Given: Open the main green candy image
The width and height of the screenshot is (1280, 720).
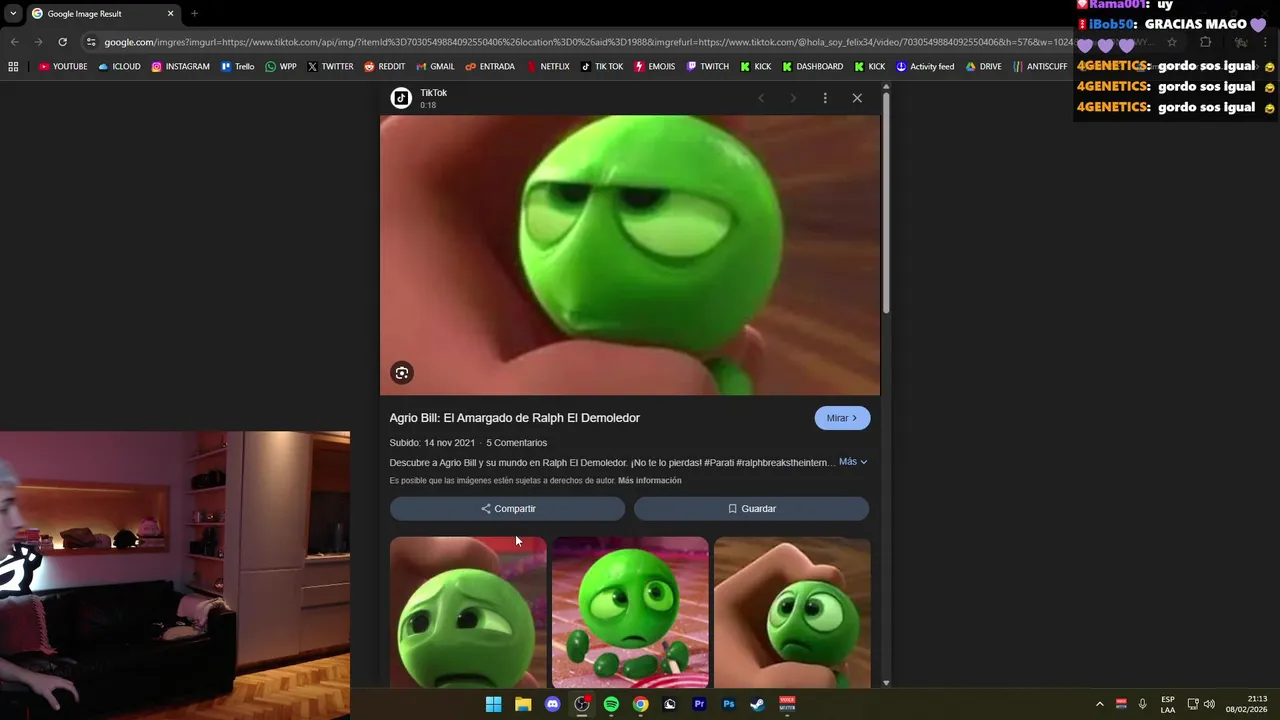Looking at the screenshot, I should [630, 255].
